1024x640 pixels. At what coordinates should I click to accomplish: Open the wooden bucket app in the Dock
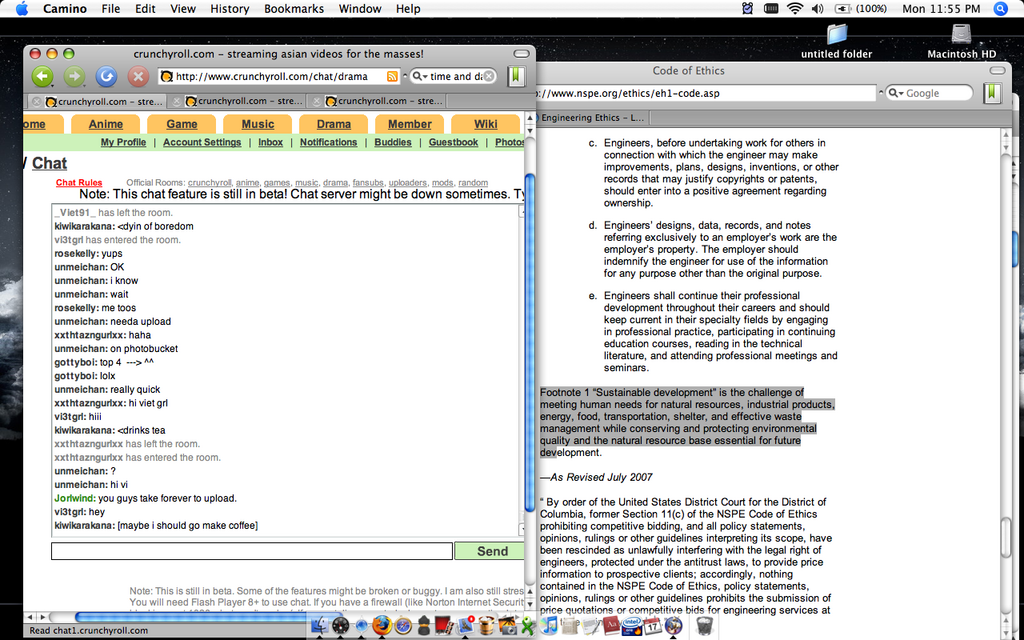tap(487, 625)
